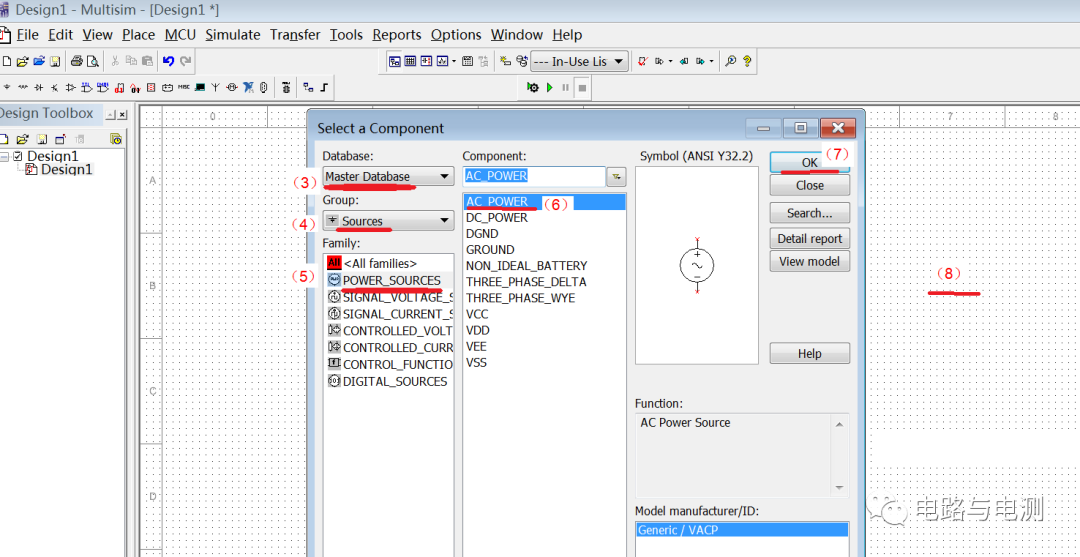Open the Postprocessor icon
The image size is (1080, 557).
pyautogui.click(x=468, y=61)
